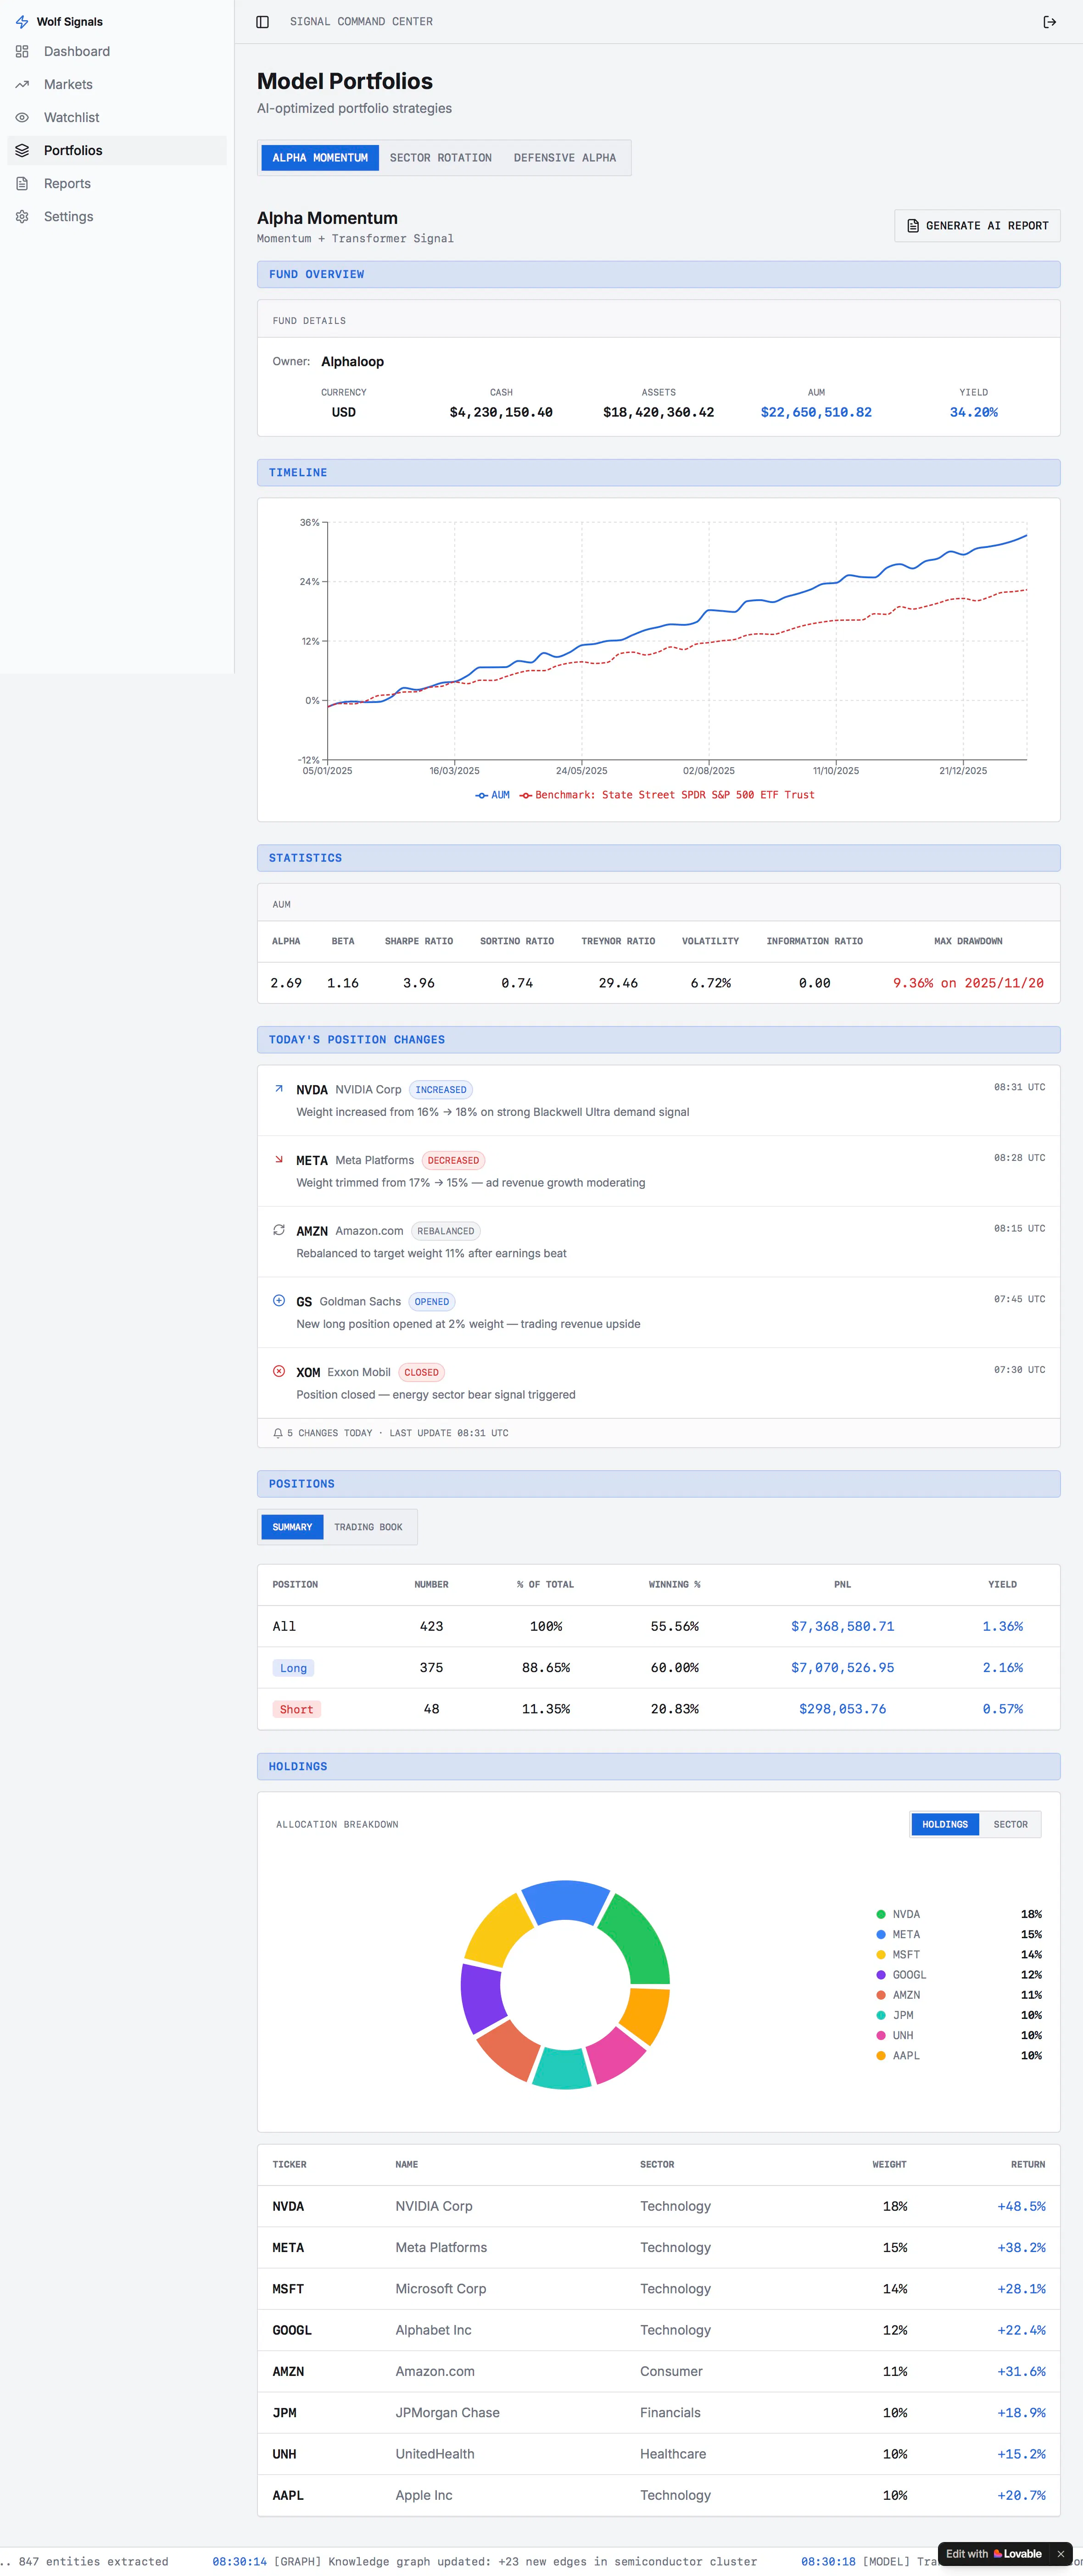
Task: Click the 08:30:14 GRAPH log entry
Action: [x=485, y=2561]
